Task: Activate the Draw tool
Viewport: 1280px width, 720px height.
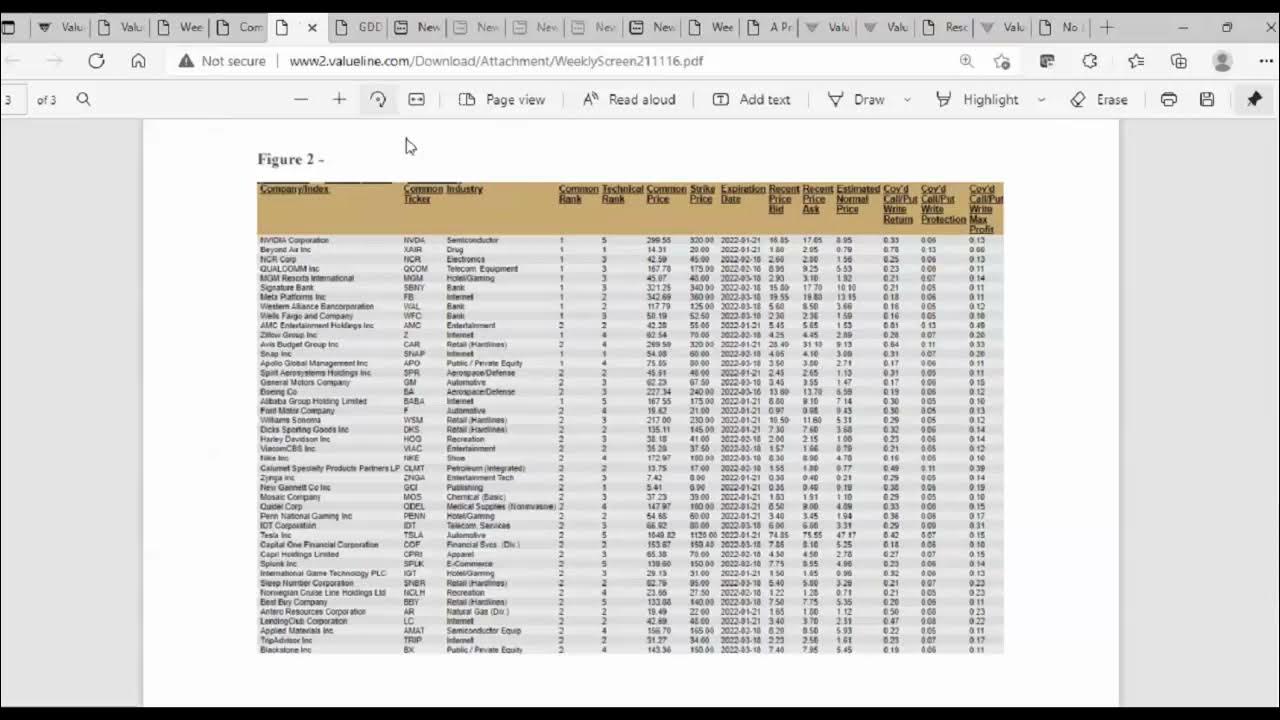Action: coord(856,99)
